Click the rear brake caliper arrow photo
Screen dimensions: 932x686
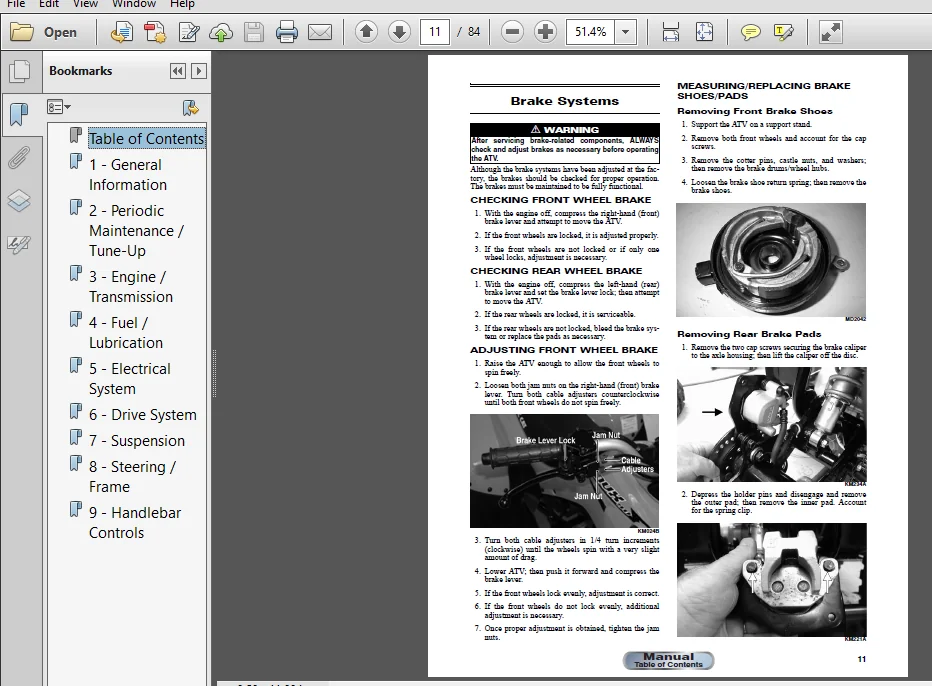(x=772, y=424)
